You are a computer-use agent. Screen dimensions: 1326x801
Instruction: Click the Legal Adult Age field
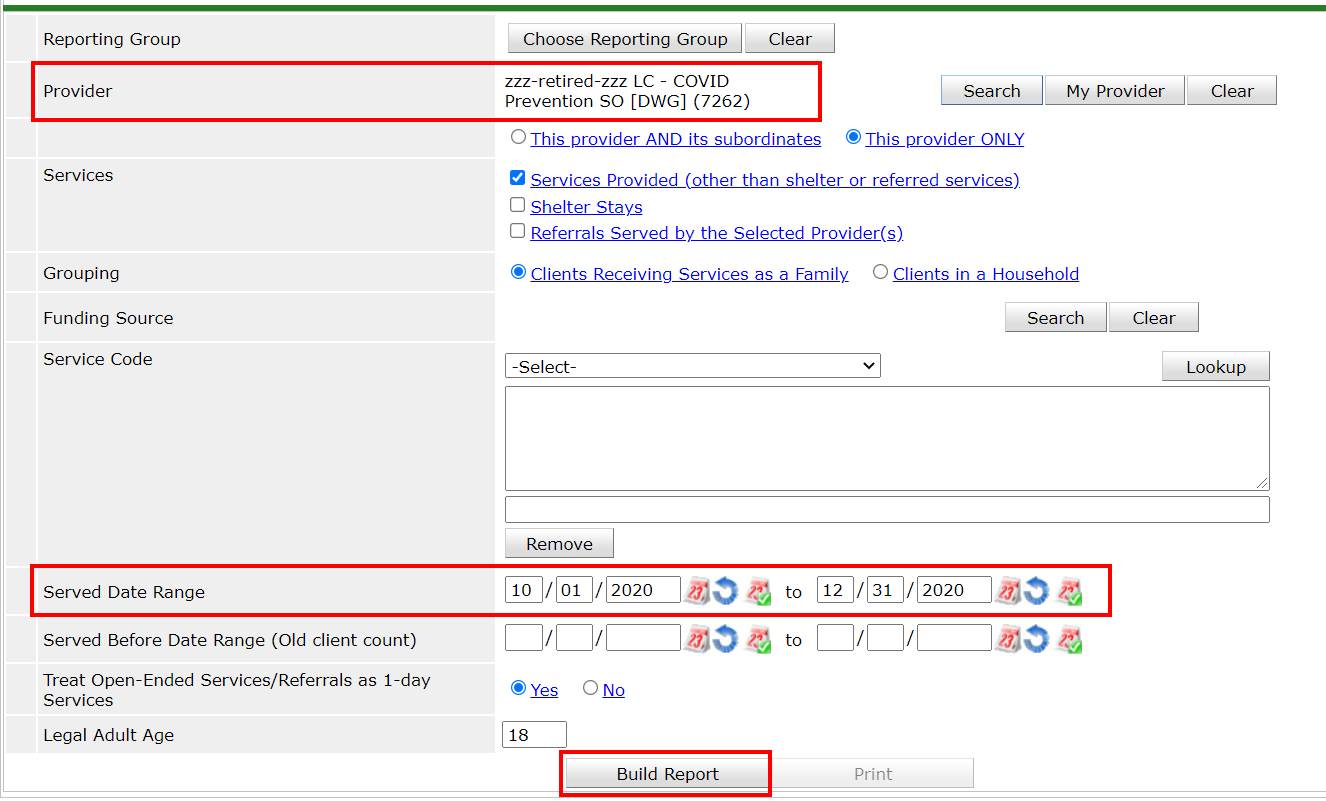tap(534, 735)
